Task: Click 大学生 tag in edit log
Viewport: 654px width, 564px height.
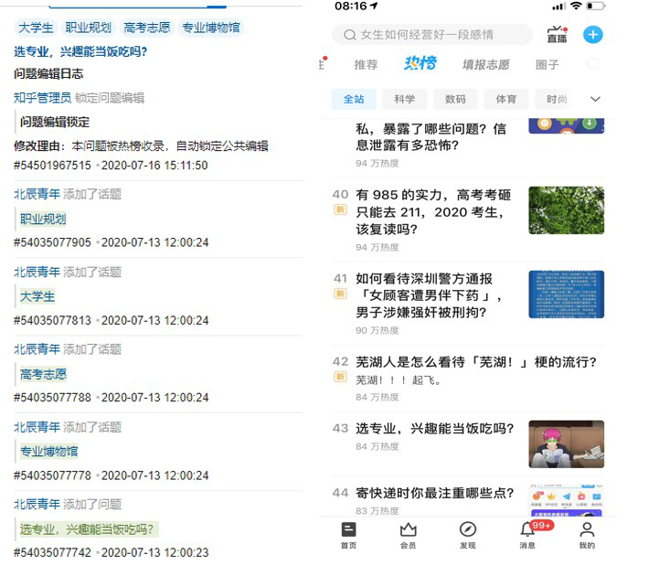Action: pyautogui.click(x=37, y=297)
